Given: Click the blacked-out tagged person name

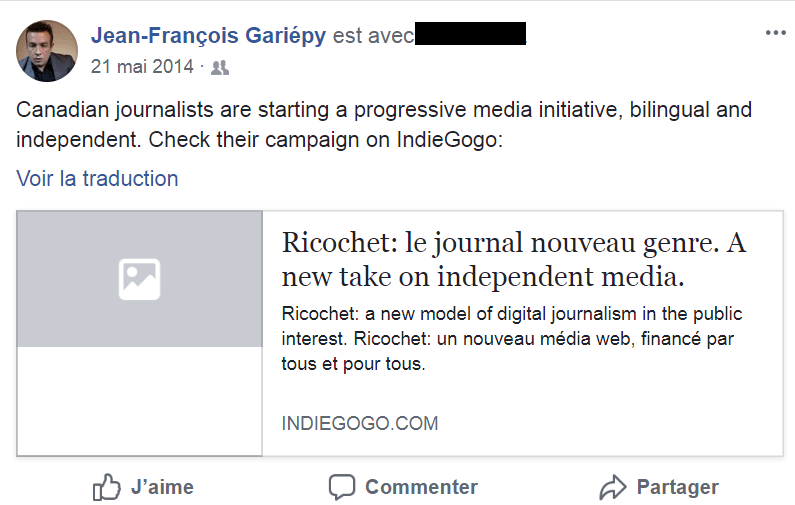Looking at the screenshot, I should (x=470, y=36).
